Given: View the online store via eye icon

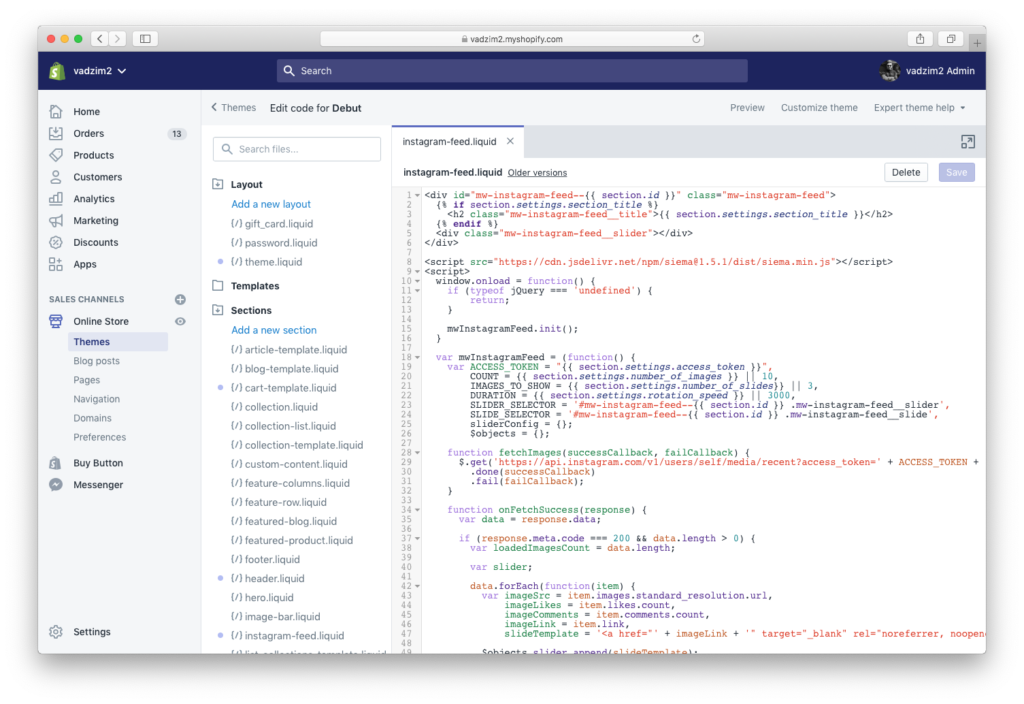Looking at the screenshot, I should [180, 321].
